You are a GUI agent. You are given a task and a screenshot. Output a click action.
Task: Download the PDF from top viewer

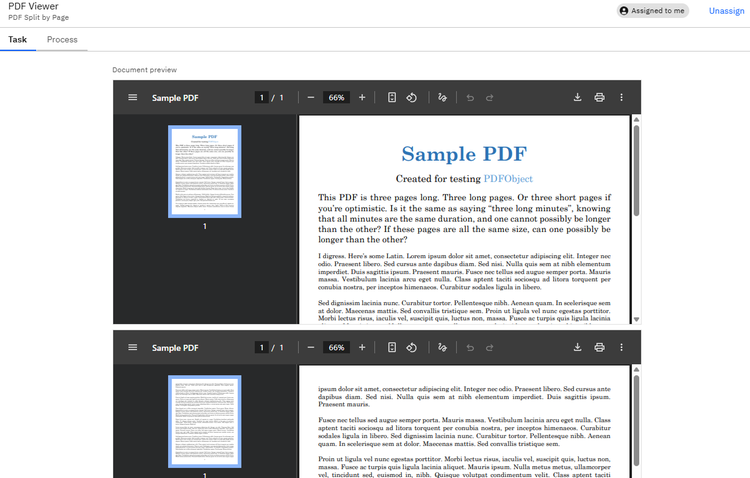point(577,98)
